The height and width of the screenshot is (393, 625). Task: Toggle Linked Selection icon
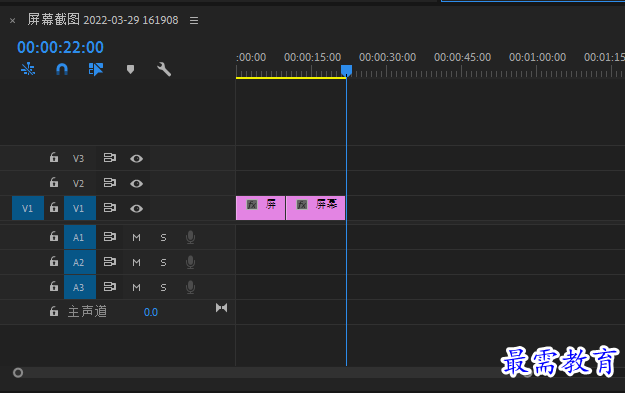(96, 69)
